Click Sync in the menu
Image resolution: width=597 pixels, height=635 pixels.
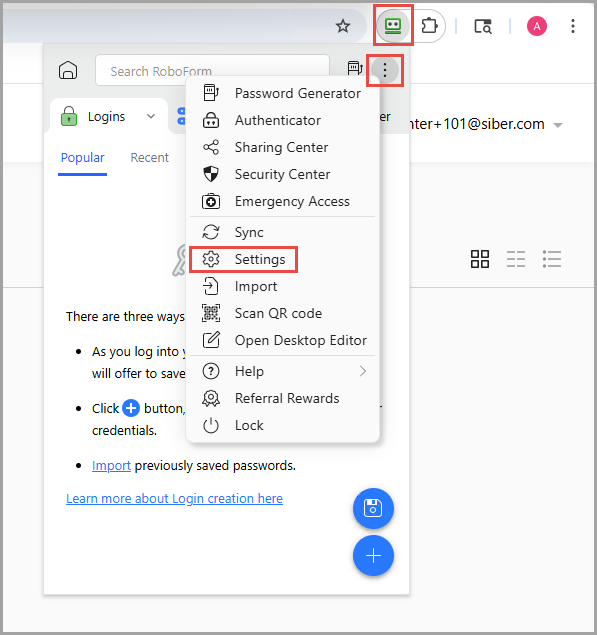[283, 232]
